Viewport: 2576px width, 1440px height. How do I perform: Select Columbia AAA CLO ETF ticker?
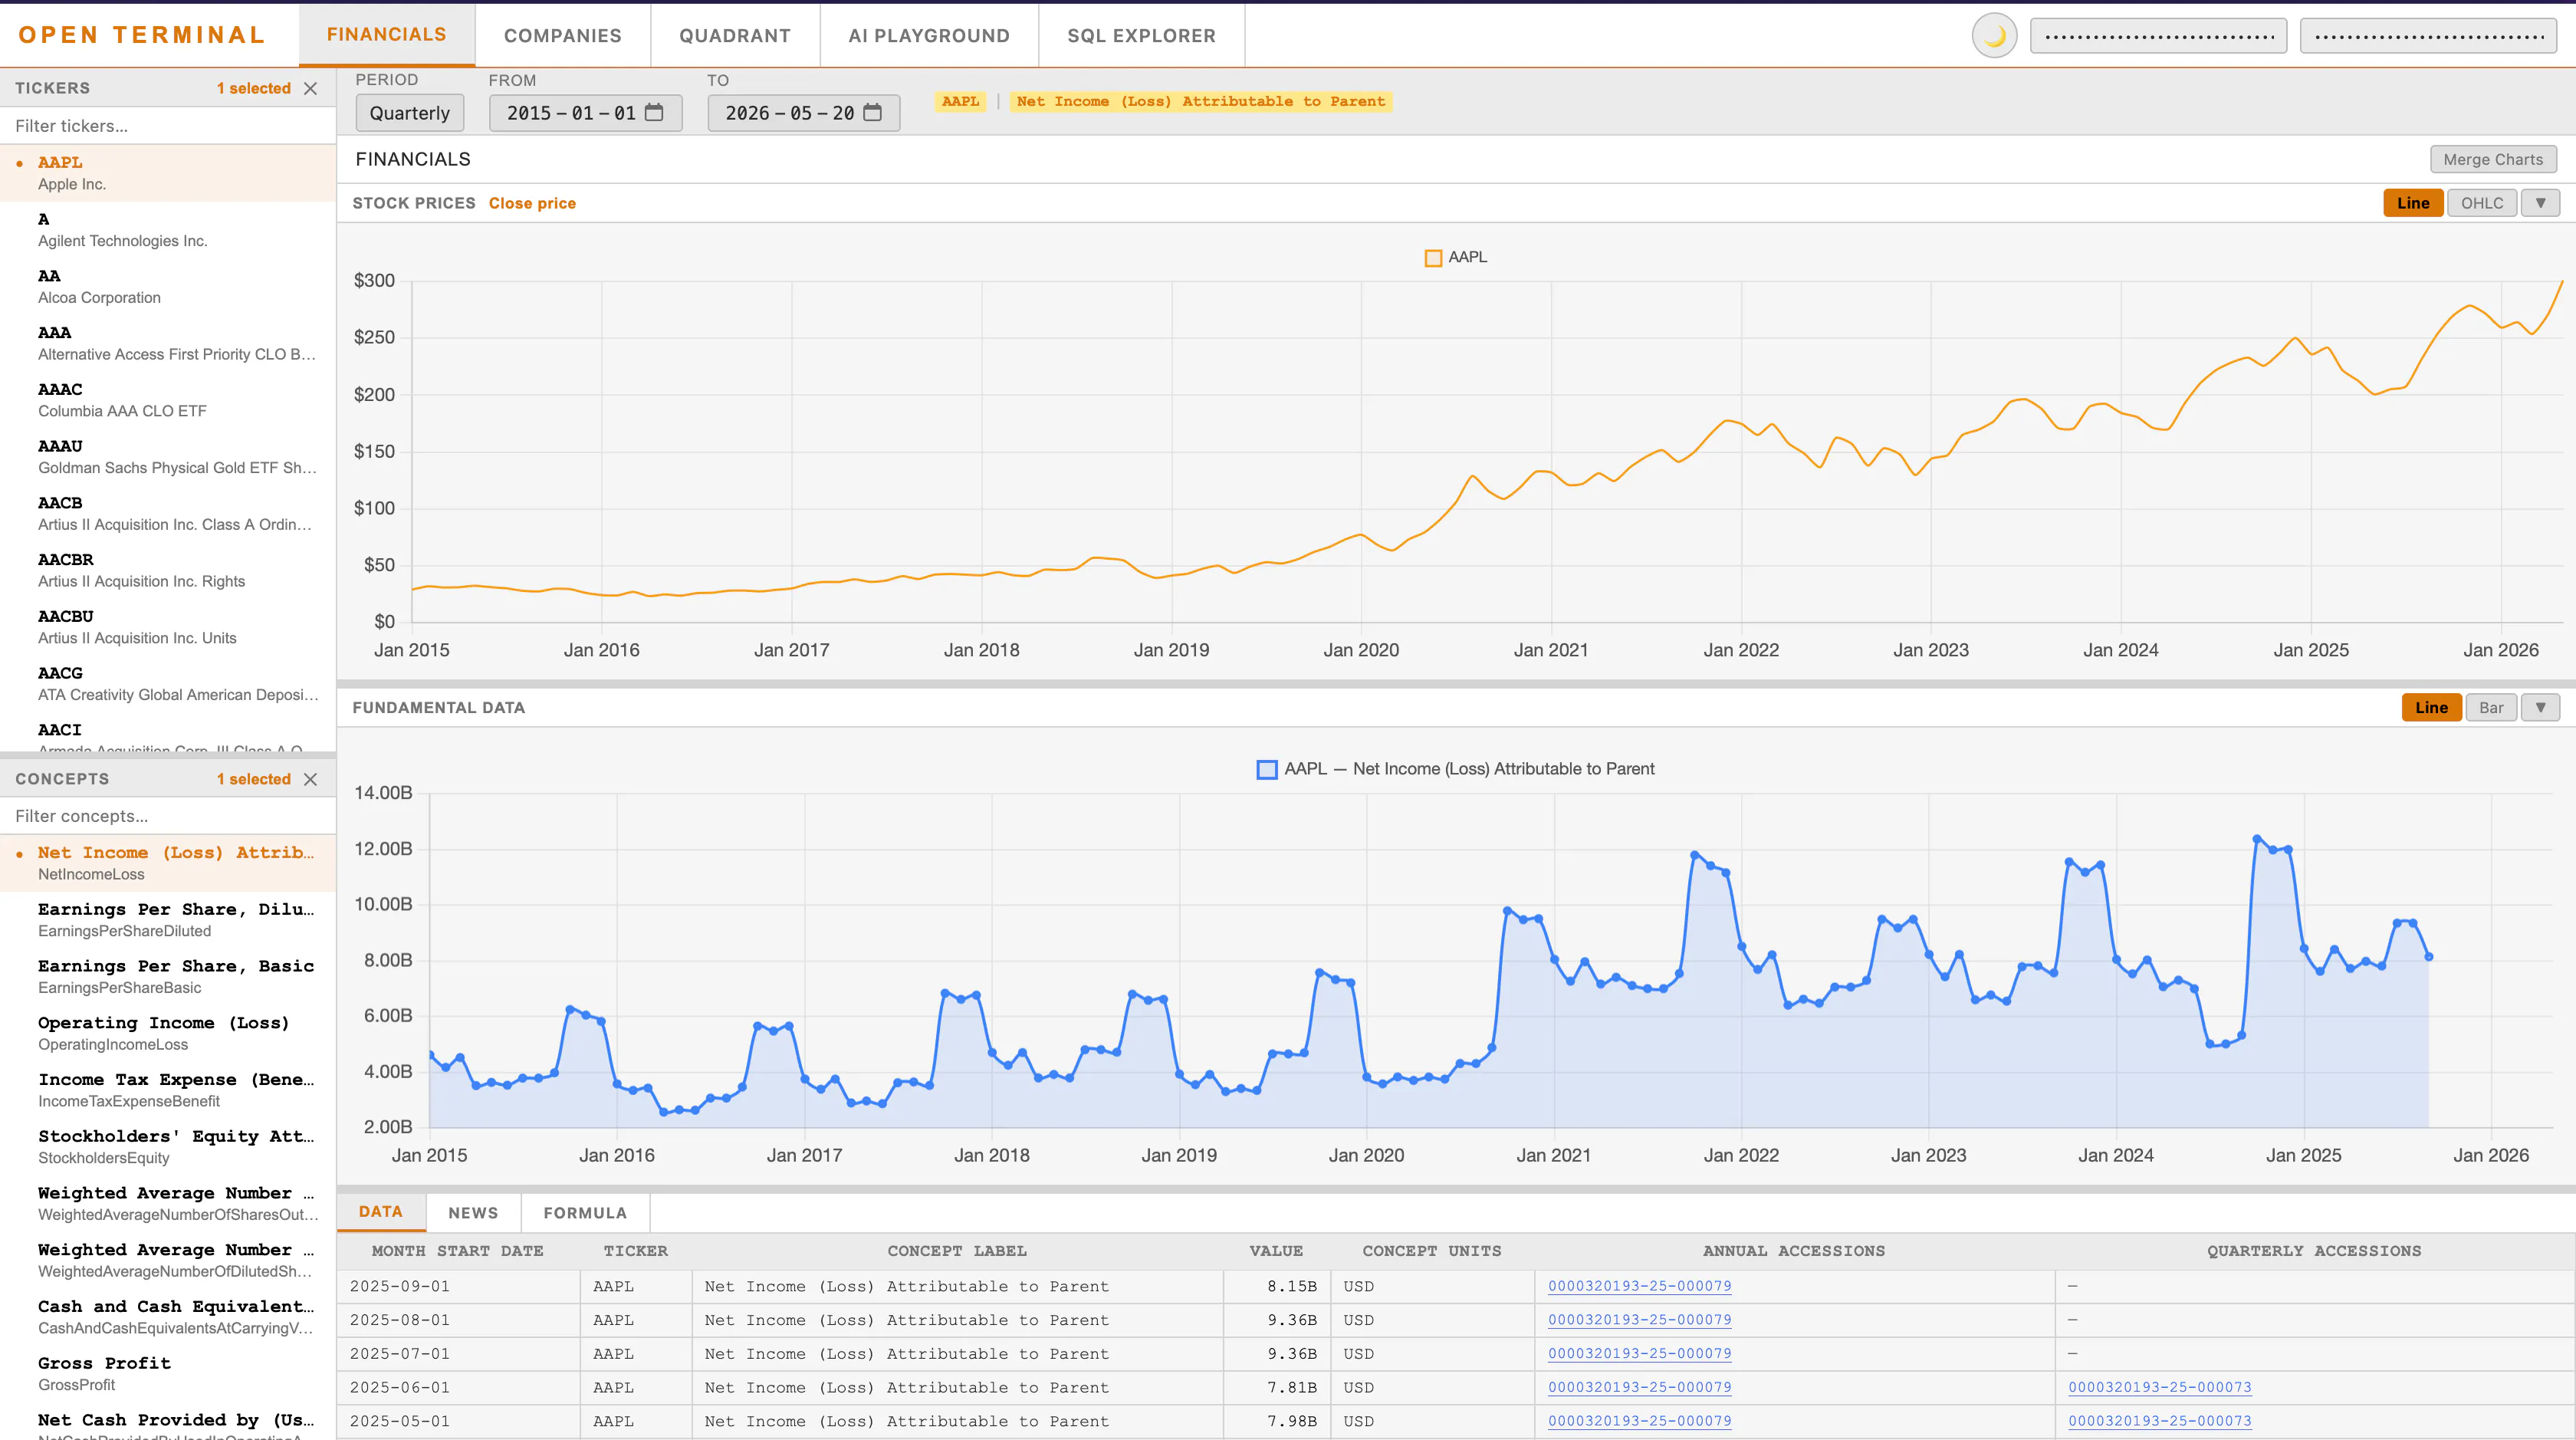[x=168, y=400]
